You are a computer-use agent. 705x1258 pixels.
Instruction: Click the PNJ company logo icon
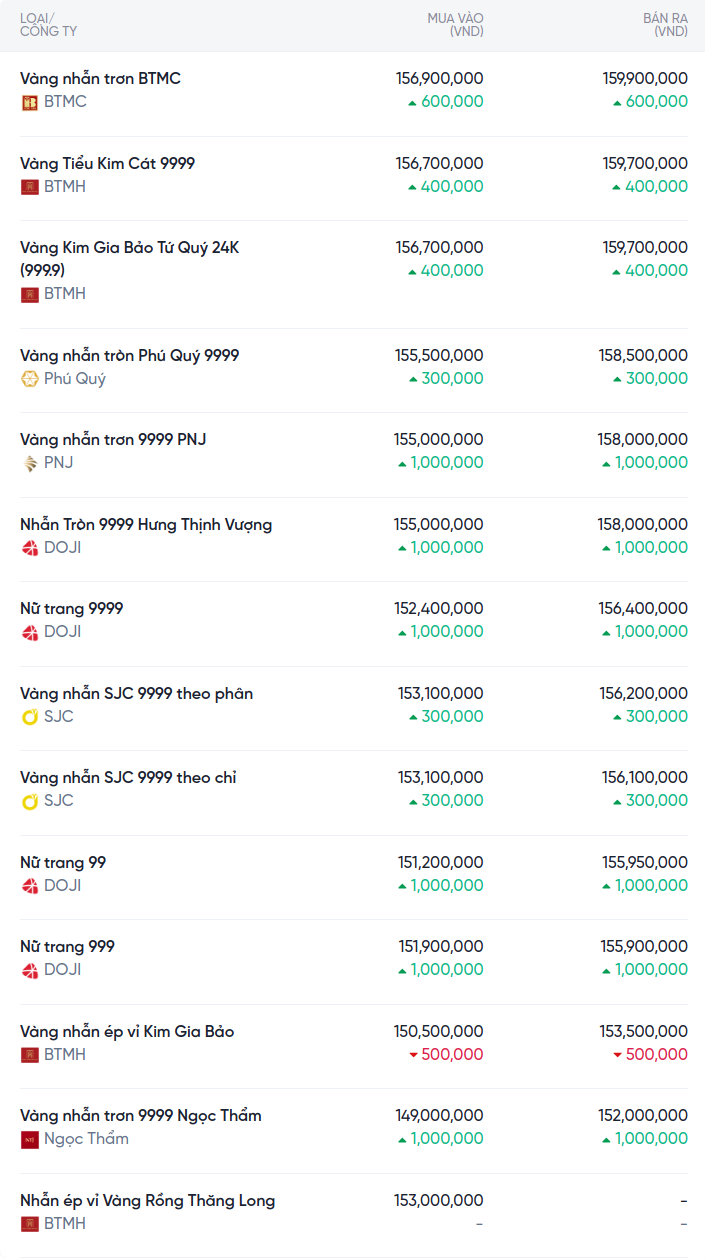[30, 463]
